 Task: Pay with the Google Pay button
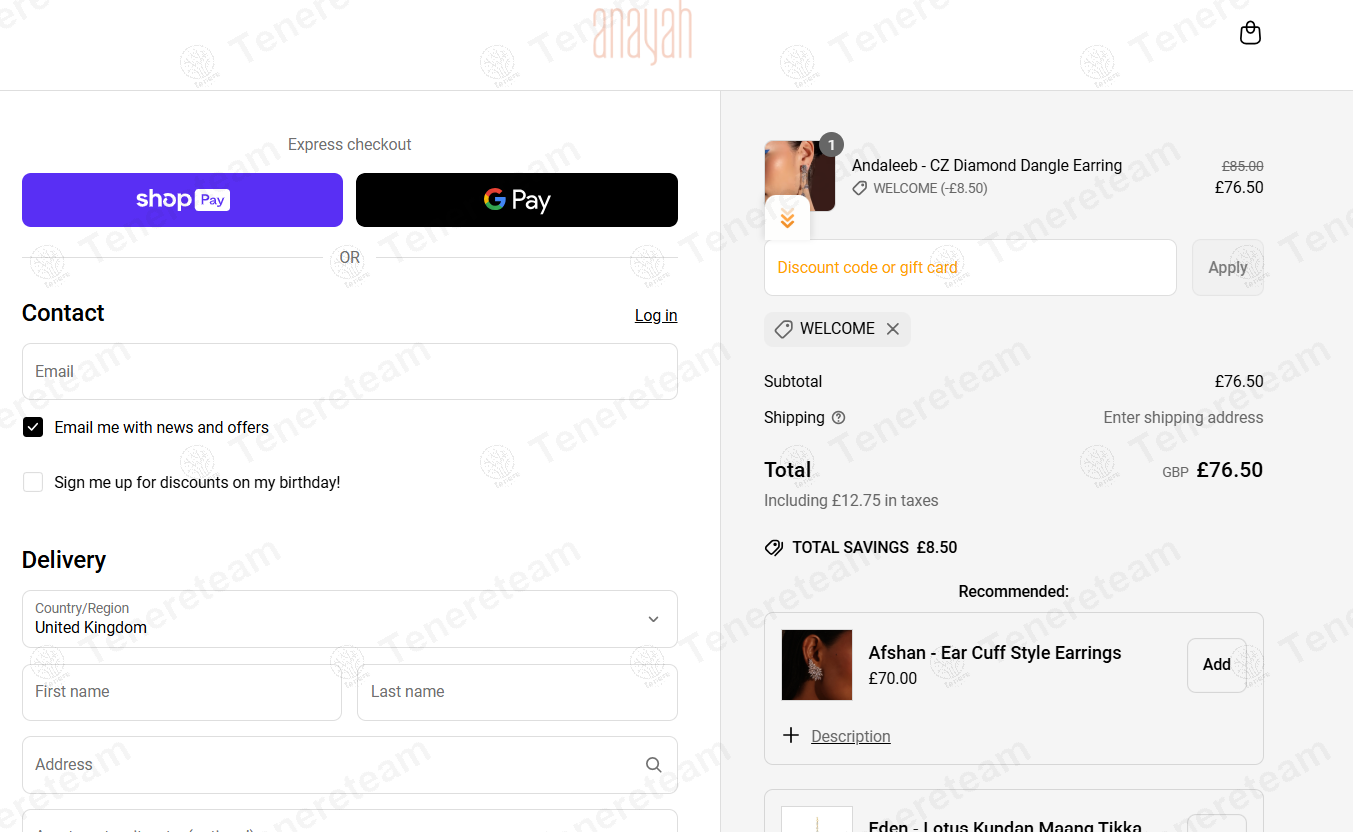coord(517,200)
